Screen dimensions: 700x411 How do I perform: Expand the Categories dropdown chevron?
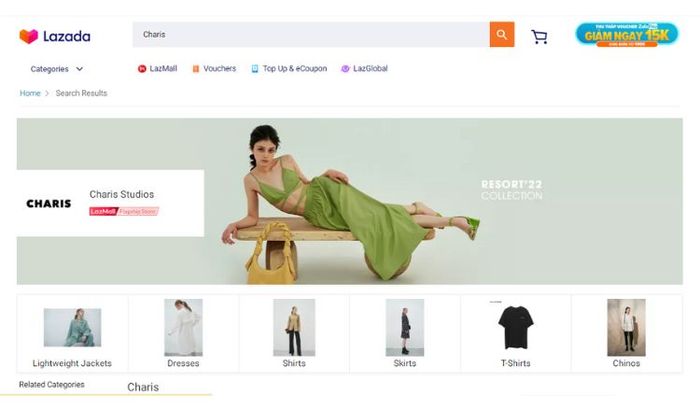coord(79,69)
